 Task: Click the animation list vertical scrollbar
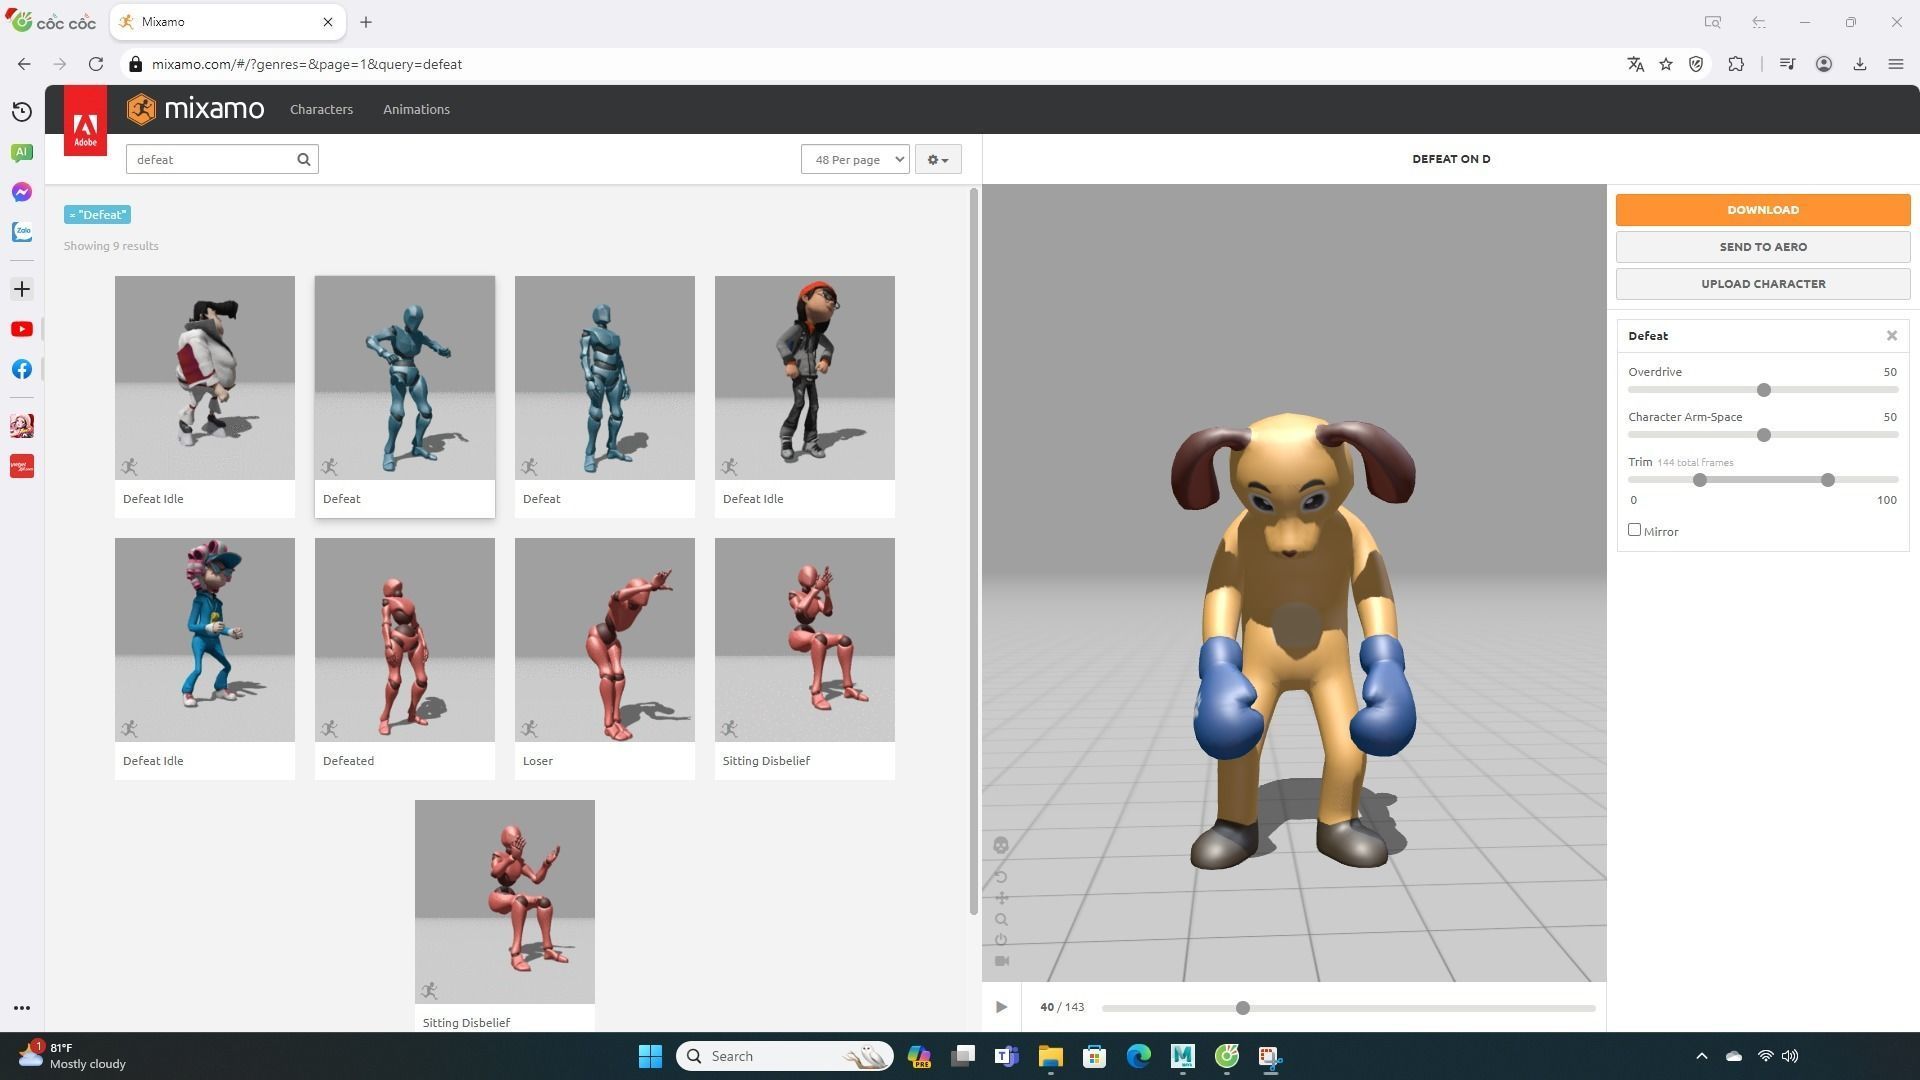coord(973,550)
